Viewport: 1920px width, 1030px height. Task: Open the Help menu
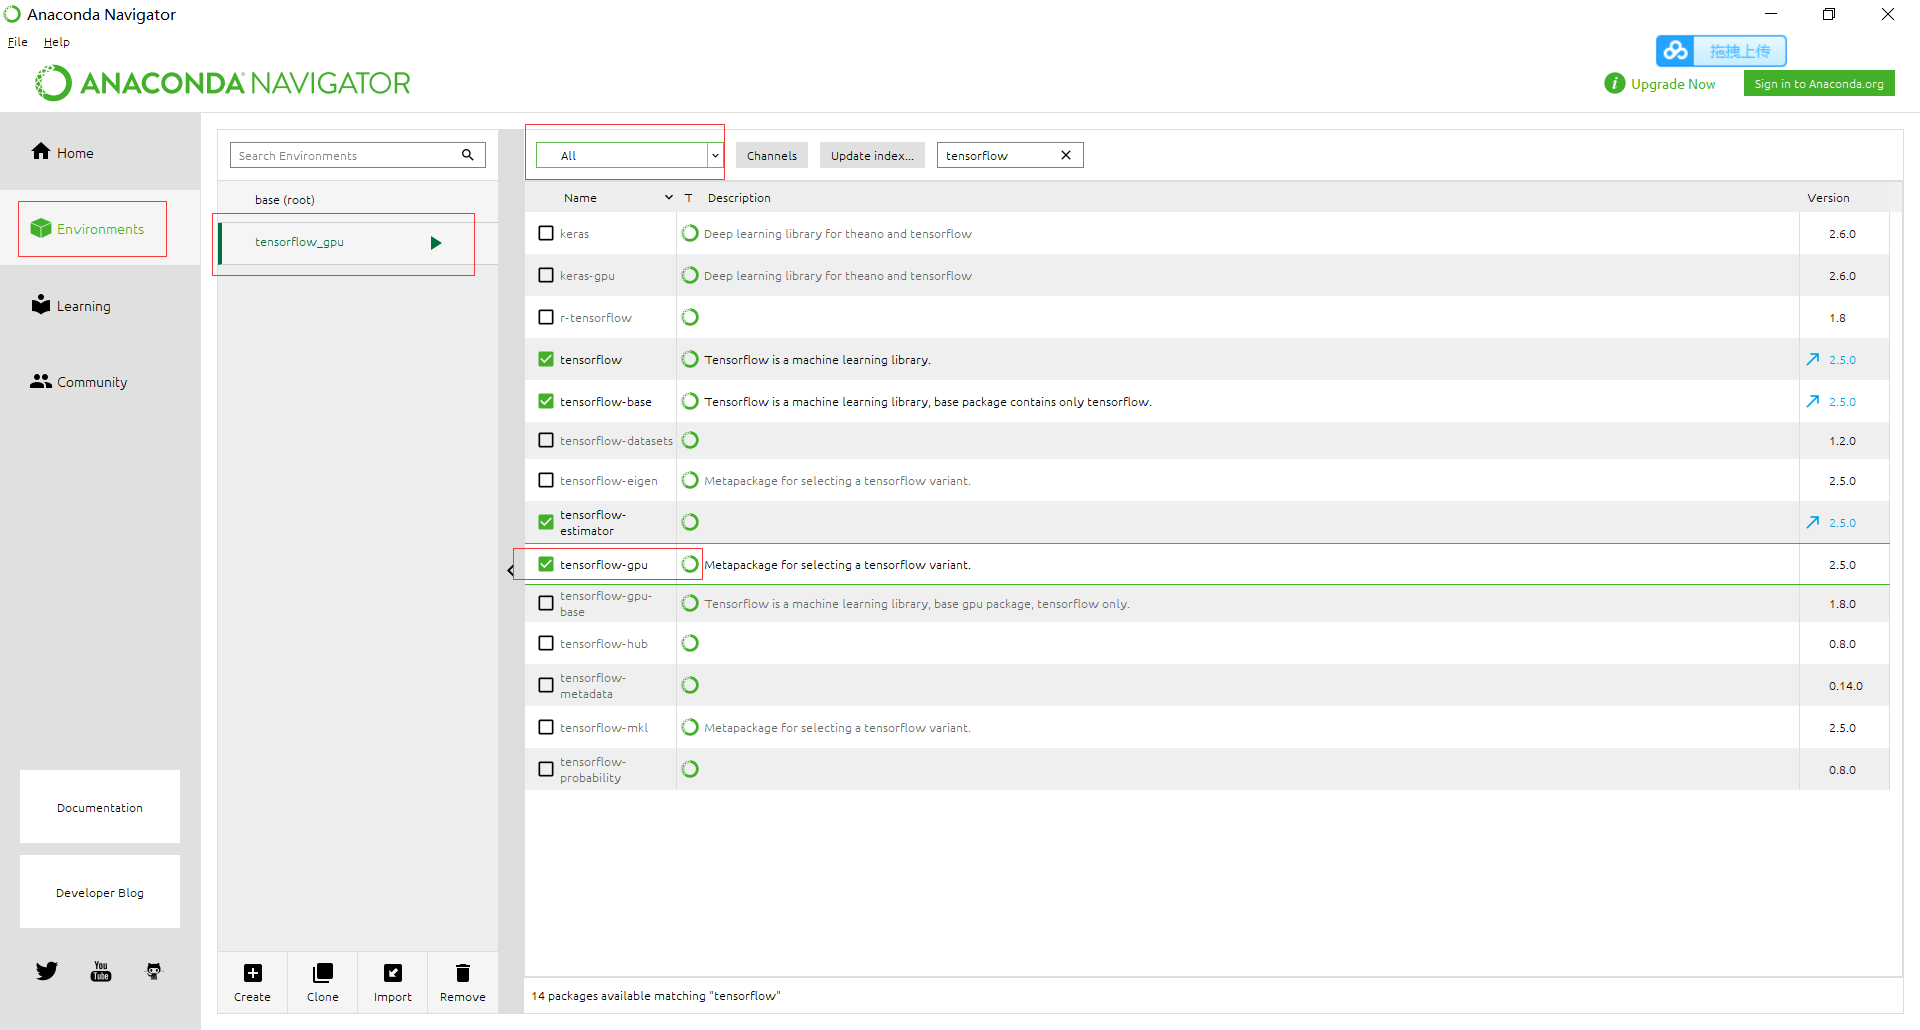point(57,42)
